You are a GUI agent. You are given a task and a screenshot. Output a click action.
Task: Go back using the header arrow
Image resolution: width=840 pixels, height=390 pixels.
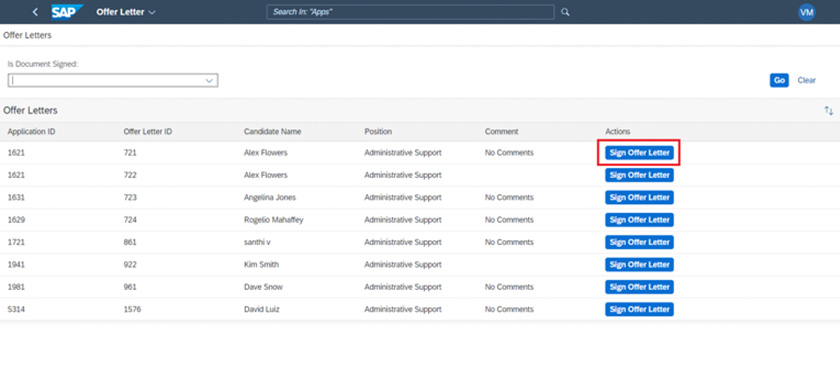pos(35,12)
